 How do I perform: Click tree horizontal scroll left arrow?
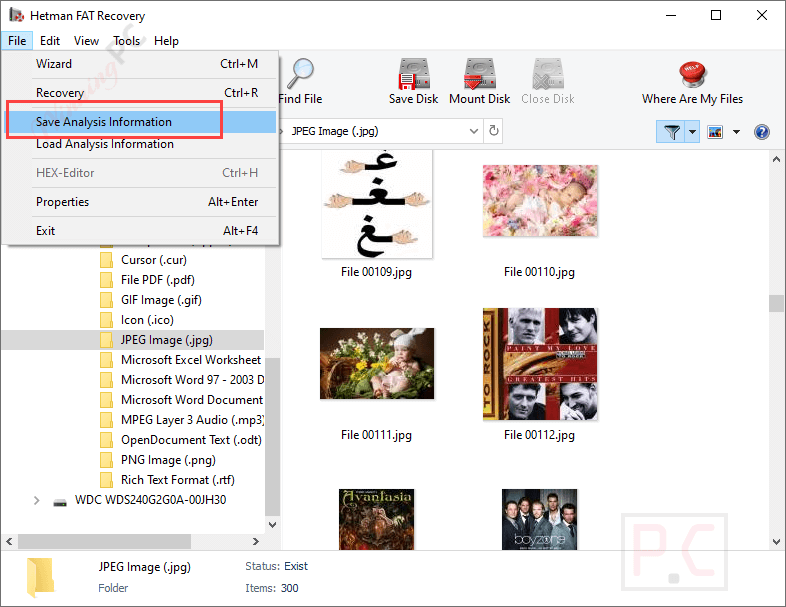[x=9, y=541]
